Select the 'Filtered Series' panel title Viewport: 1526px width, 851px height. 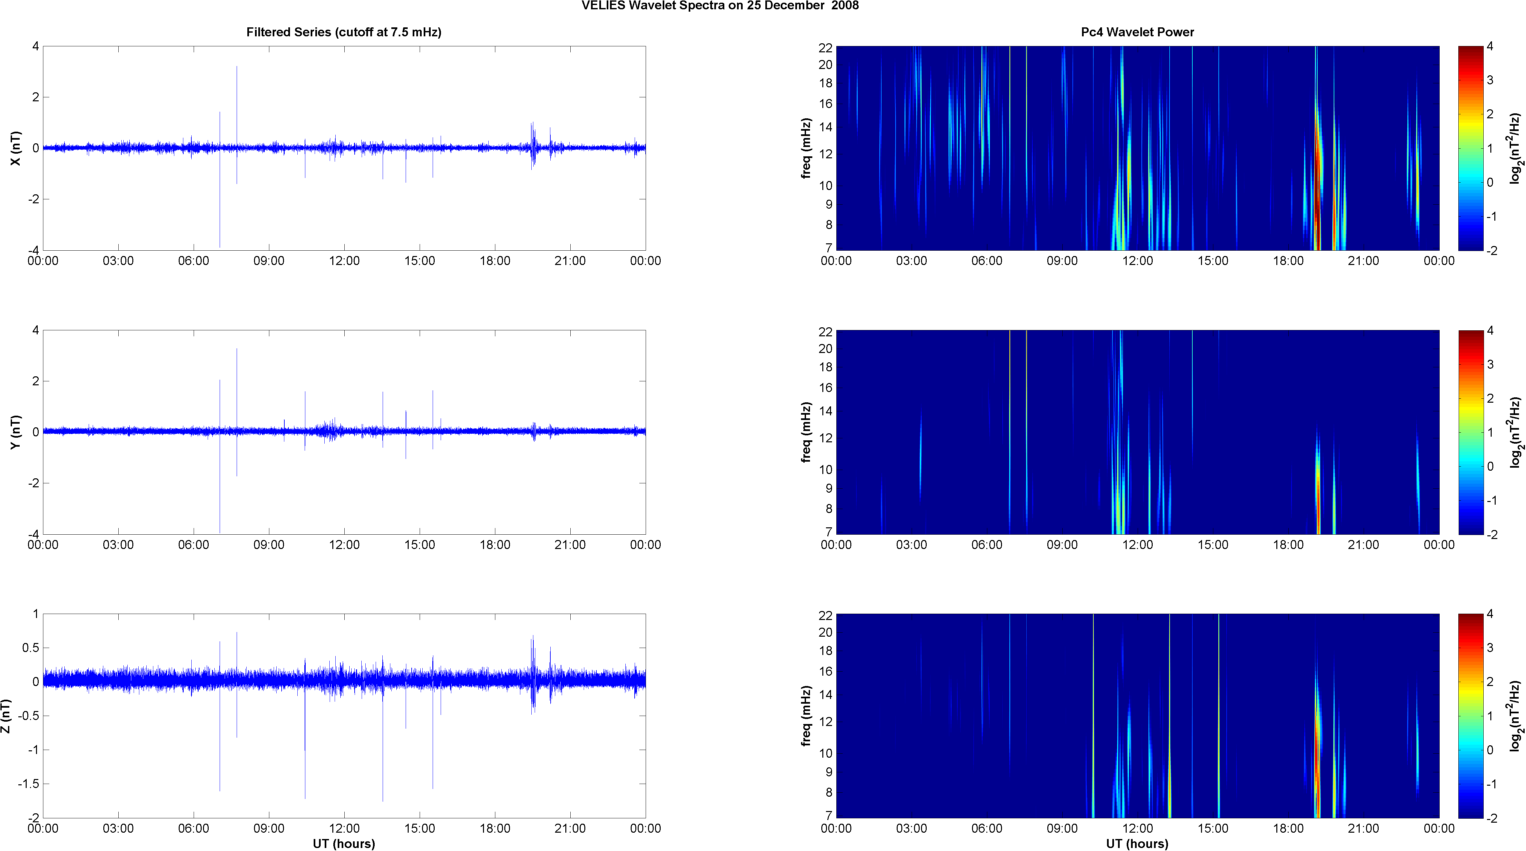click(x=343, y=32)
